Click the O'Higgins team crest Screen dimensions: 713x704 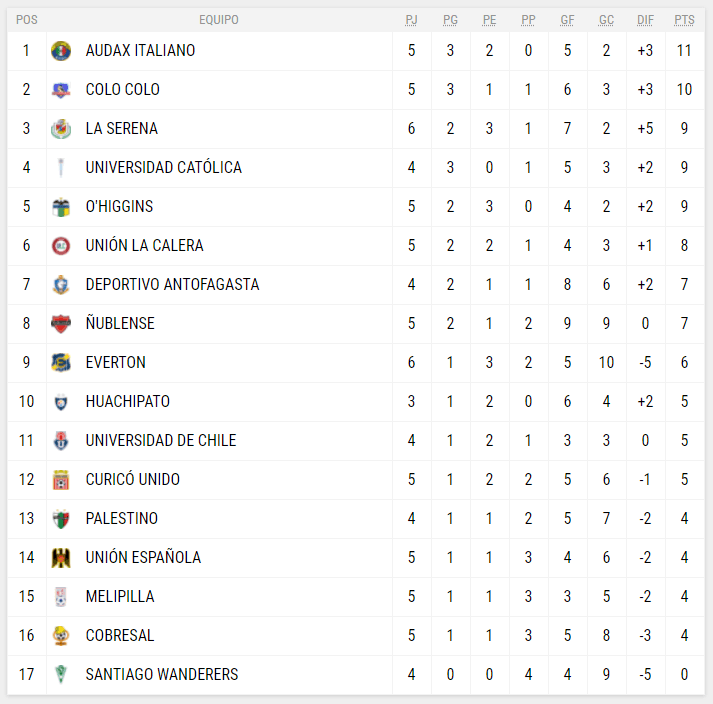[x=61, y=206]
